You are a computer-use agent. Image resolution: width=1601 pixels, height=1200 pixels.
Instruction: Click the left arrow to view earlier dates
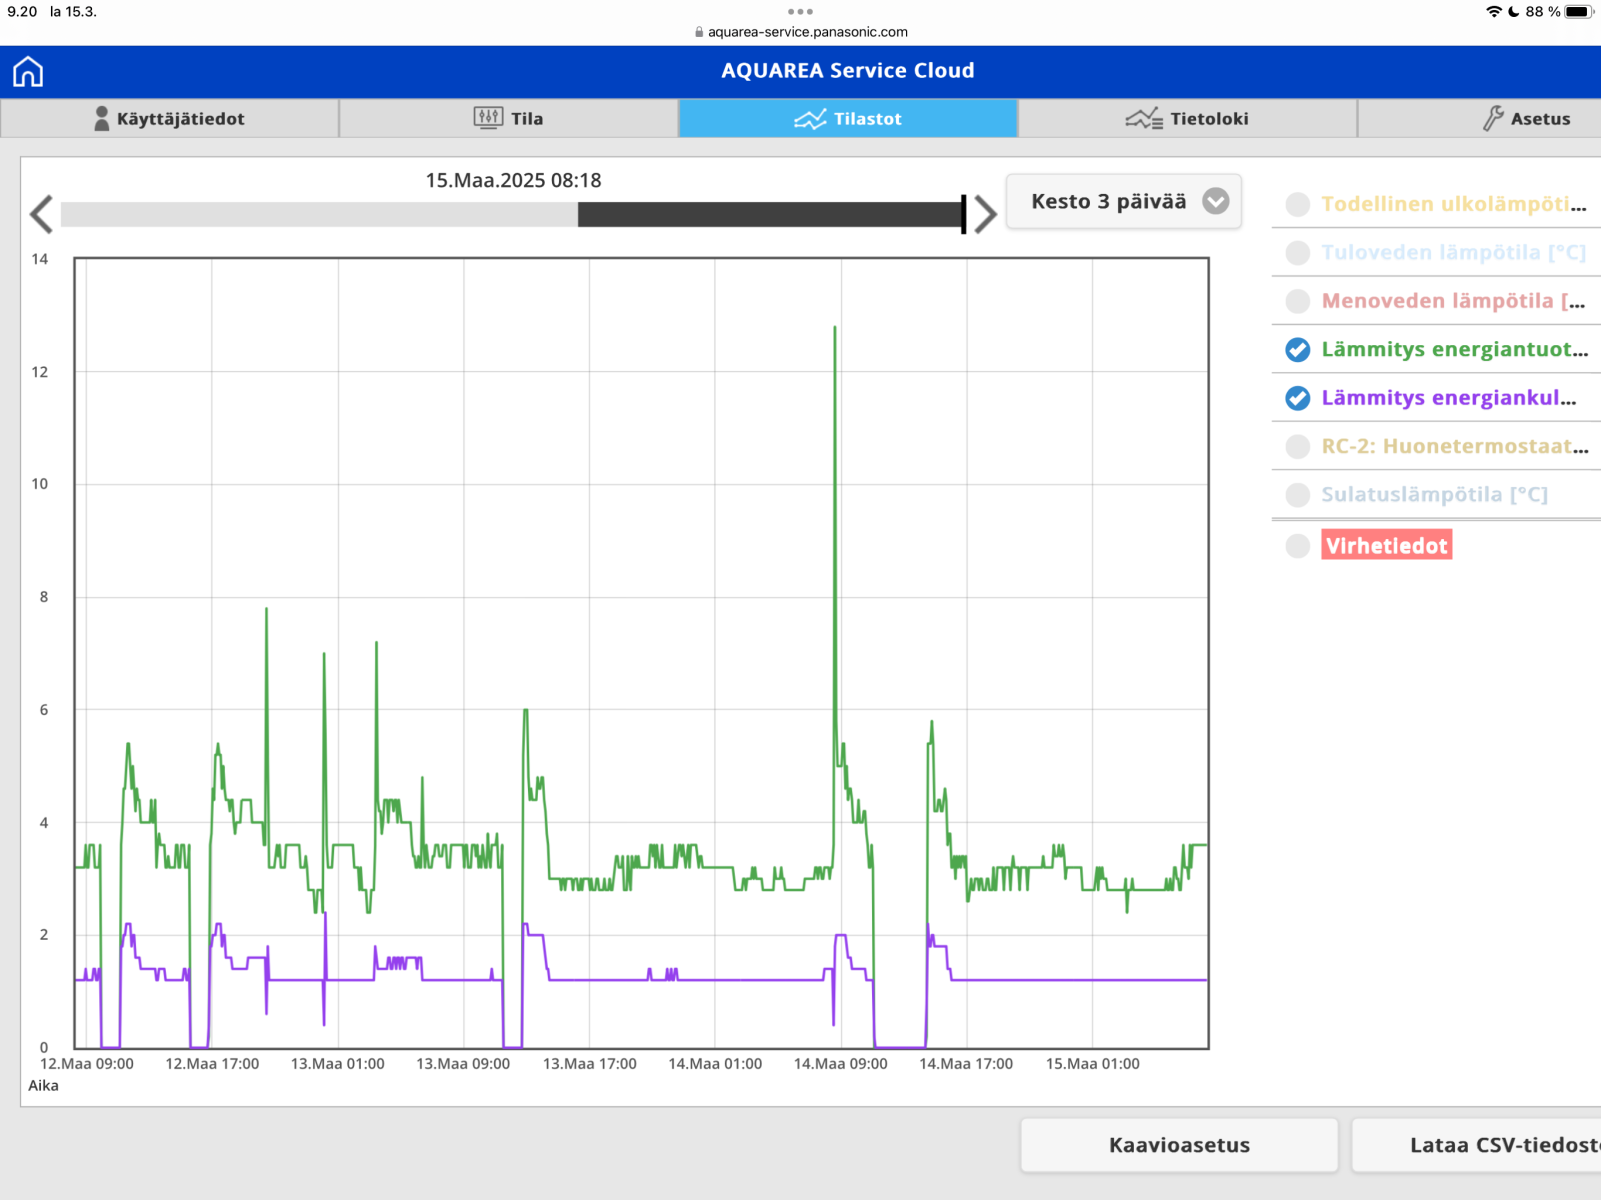[x=41, y=214]
